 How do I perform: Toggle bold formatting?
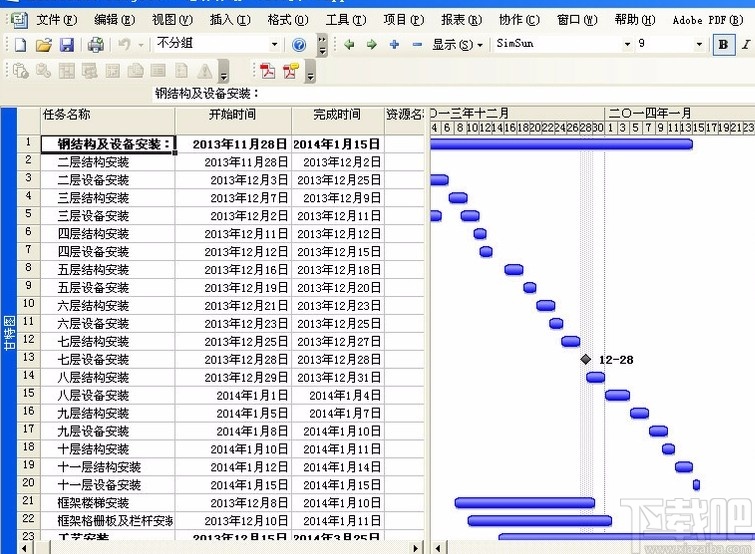tap(723, 45)
